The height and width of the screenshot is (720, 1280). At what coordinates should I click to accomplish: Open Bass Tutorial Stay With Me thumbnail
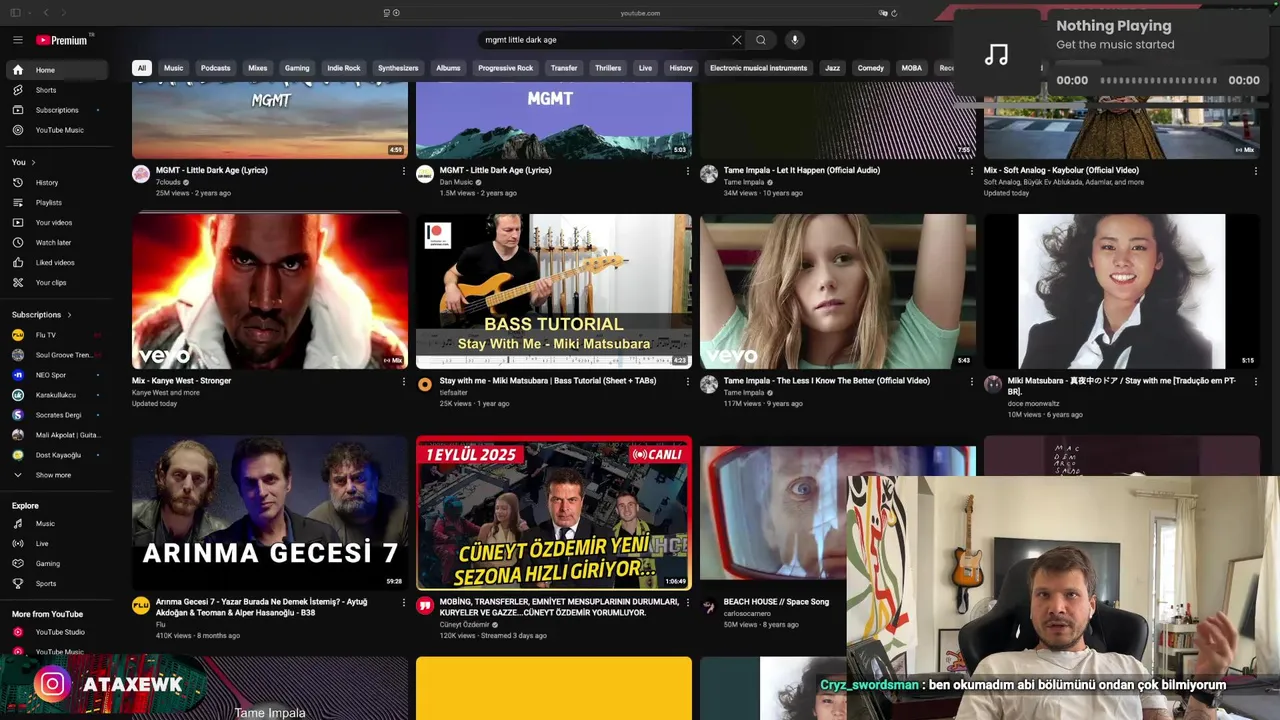click(554, 291)
